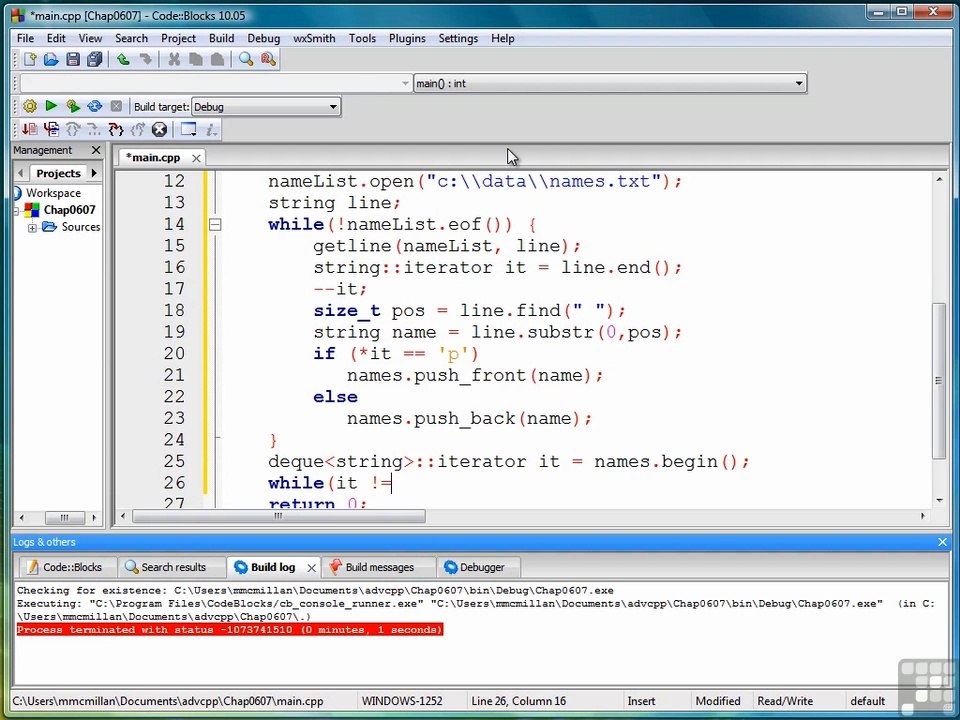
Task: Open Replace with red magnifier icon
Action: 268,59
